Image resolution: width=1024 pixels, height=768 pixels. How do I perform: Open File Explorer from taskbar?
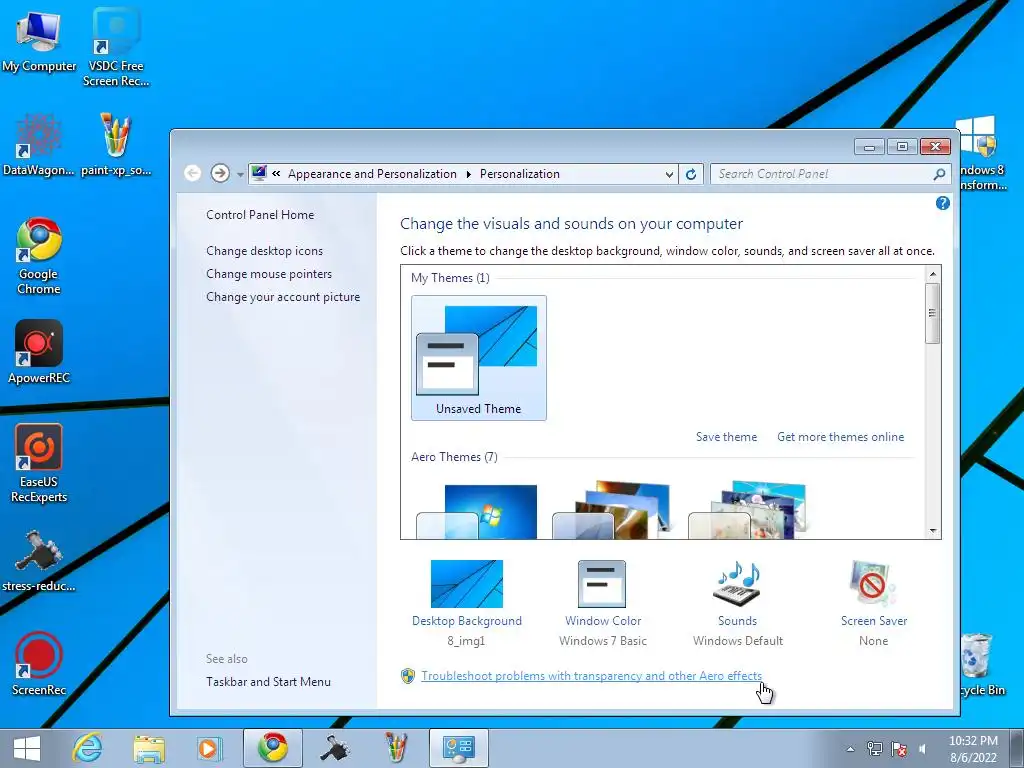[149, 748]
